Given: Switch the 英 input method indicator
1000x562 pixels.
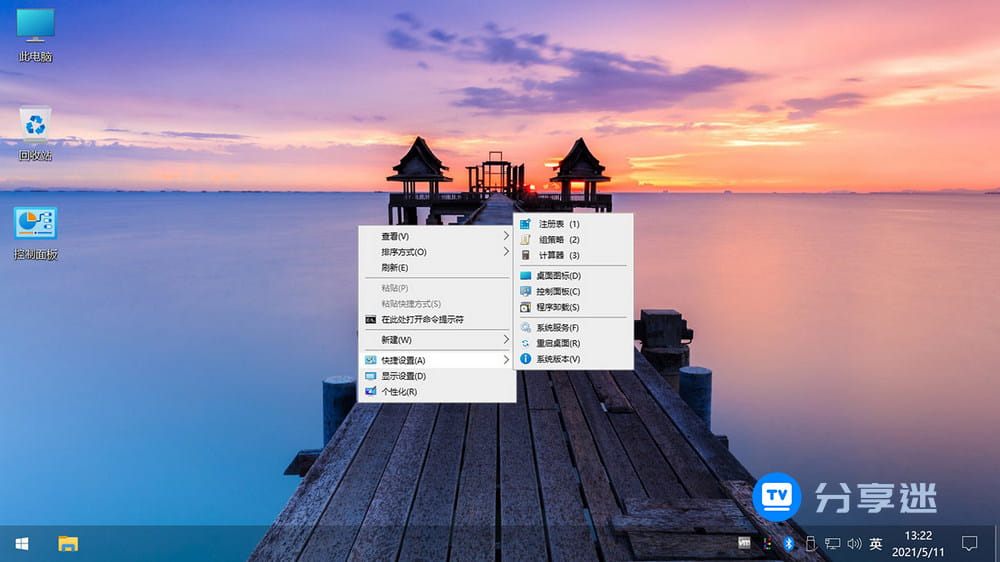Looking at the screenshot, I should [876, 544].
